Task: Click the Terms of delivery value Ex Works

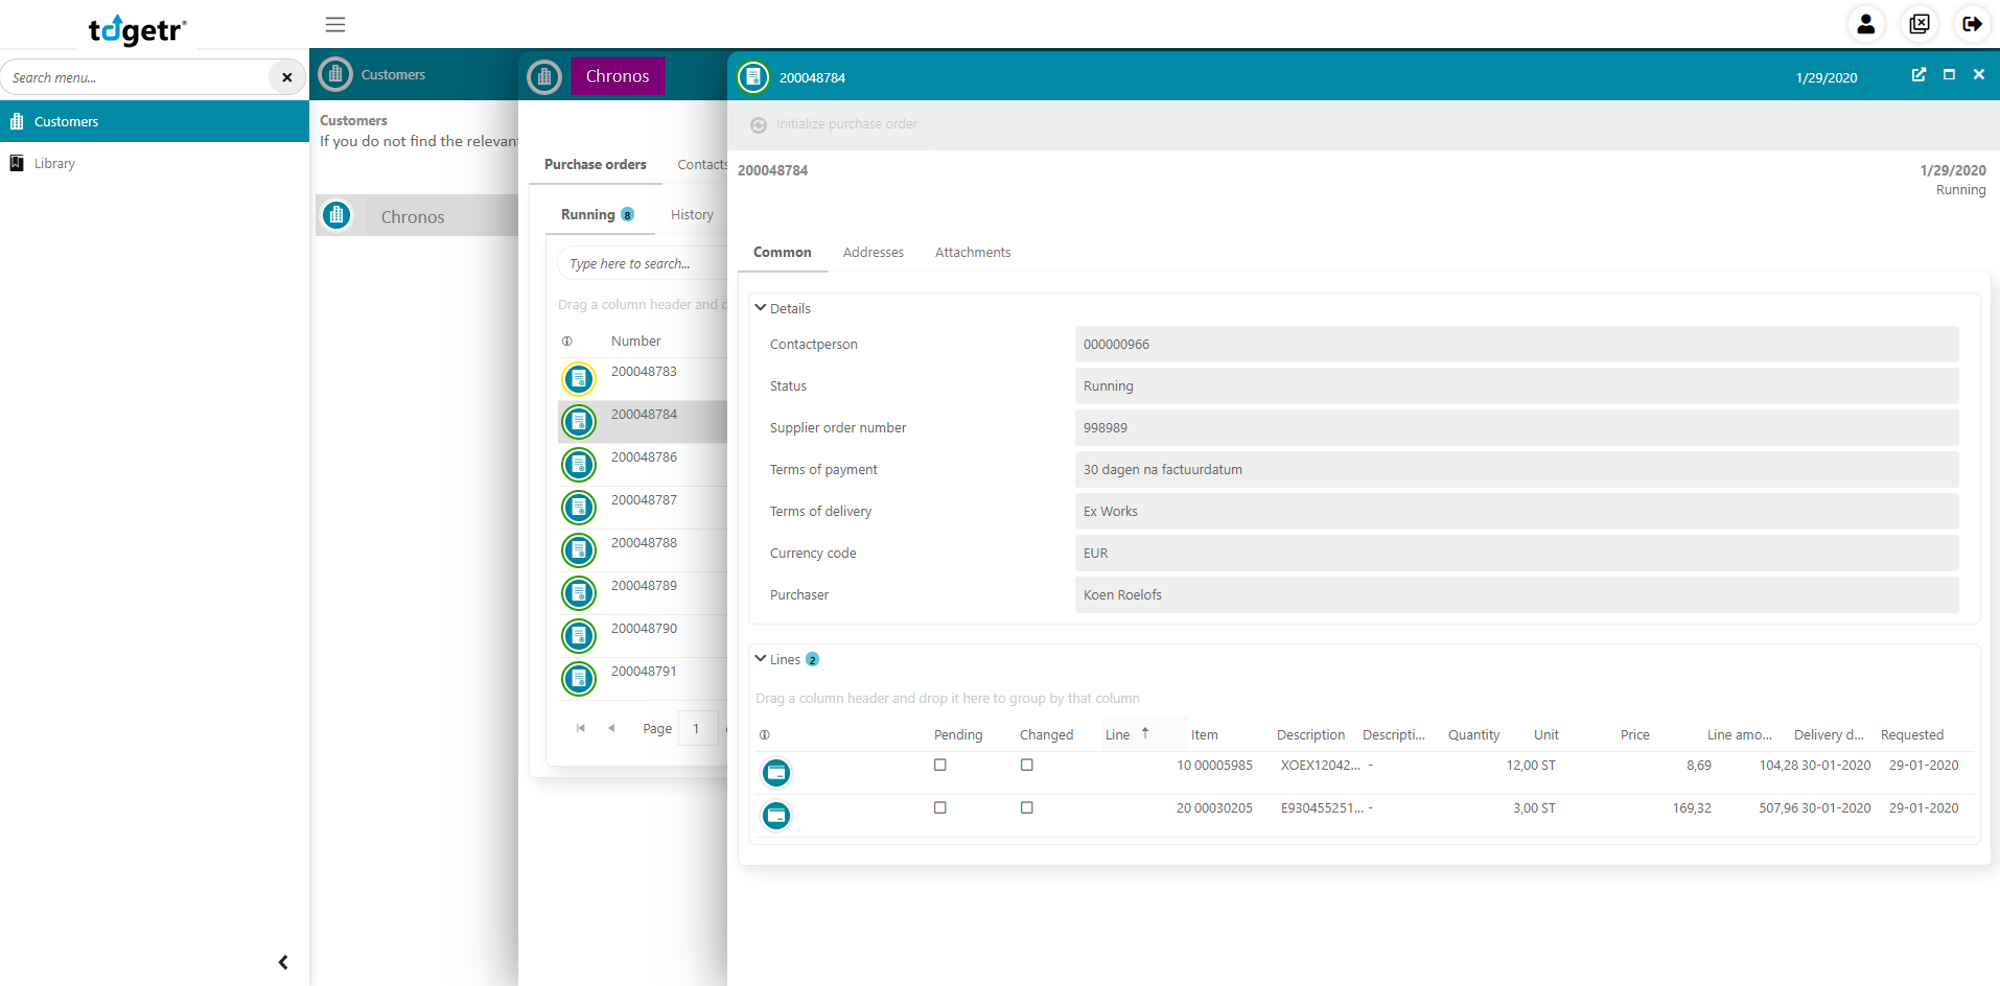Action: (x=1516, y=511)
